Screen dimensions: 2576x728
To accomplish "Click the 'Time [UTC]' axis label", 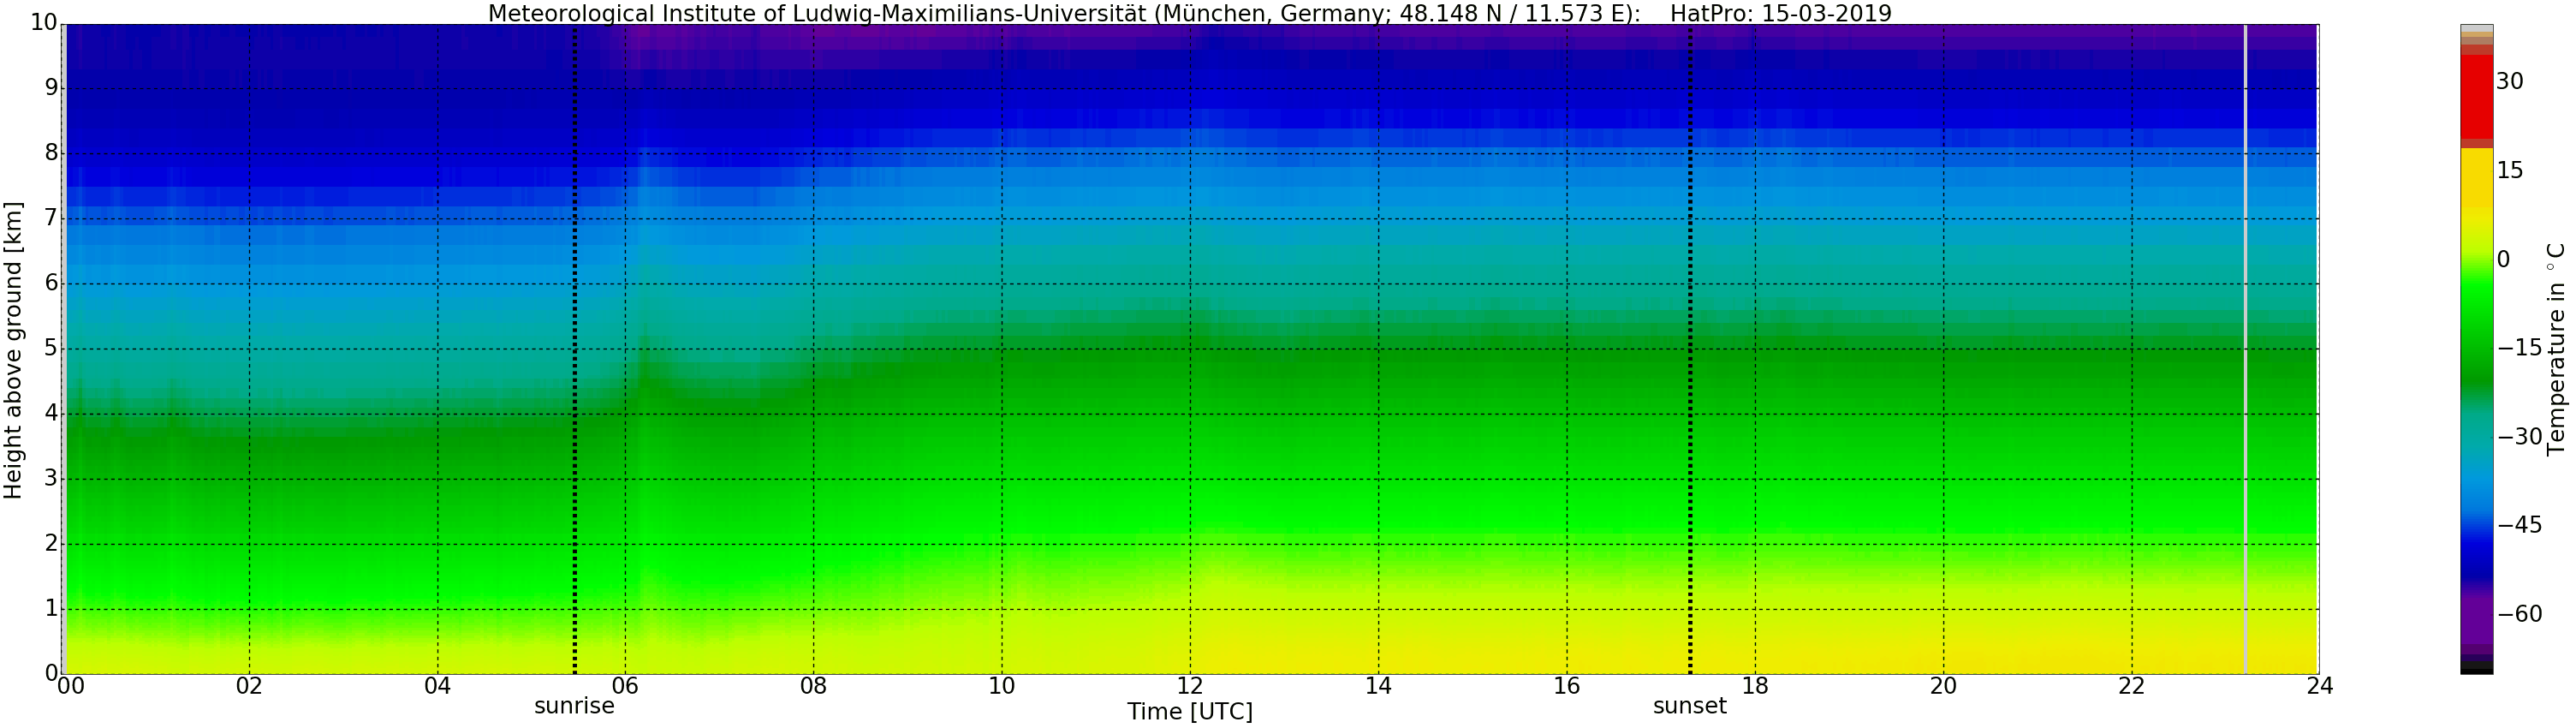I will coord(1189,712).
